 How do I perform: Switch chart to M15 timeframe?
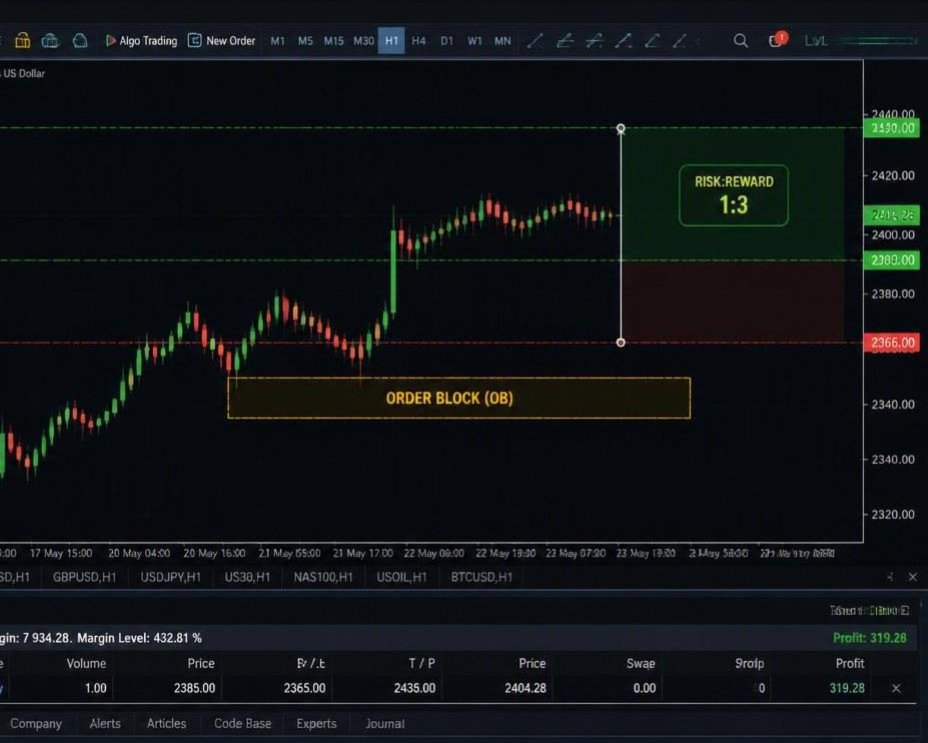(333, 41)
